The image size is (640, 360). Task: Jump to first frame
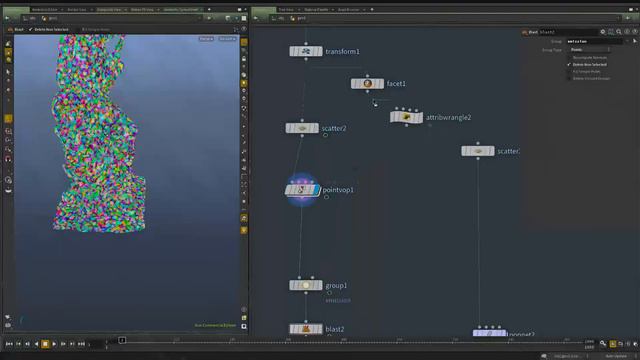(9, 344)
